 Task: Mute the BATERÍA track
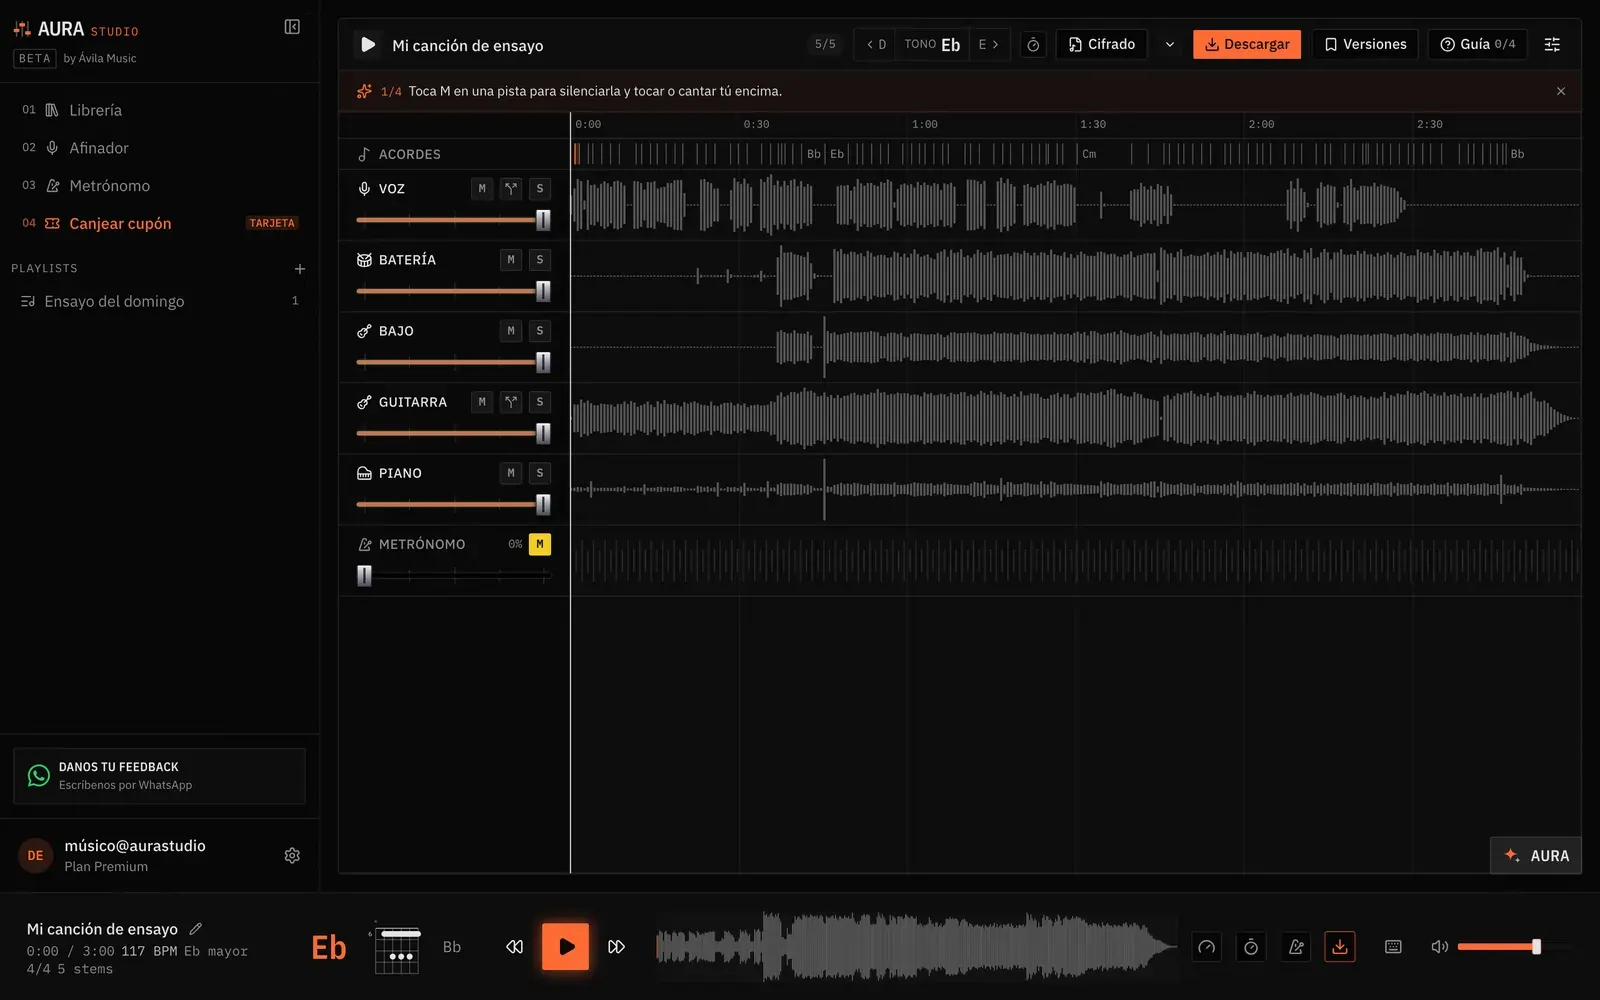click(x=511, y=260)
